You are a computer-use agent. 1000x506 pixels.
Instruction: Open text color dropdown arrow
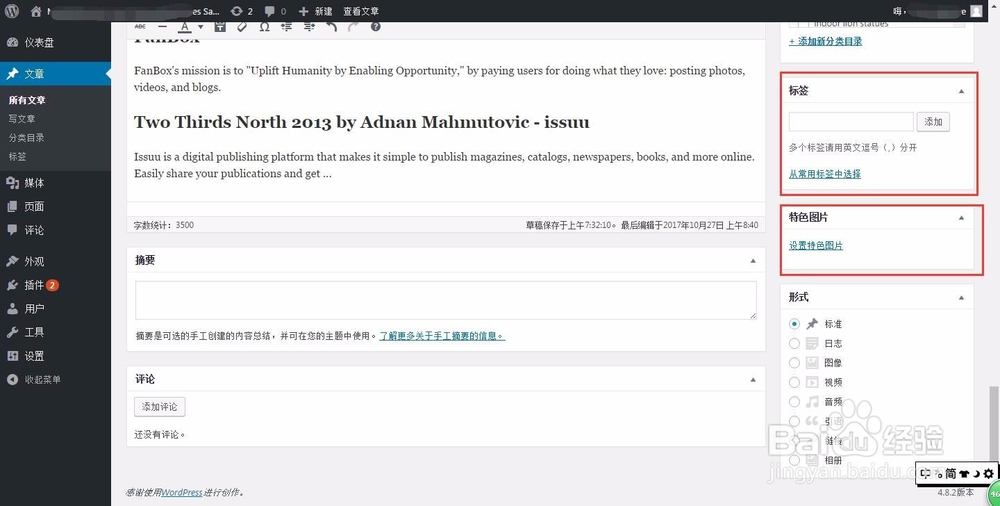click(200, 27)
